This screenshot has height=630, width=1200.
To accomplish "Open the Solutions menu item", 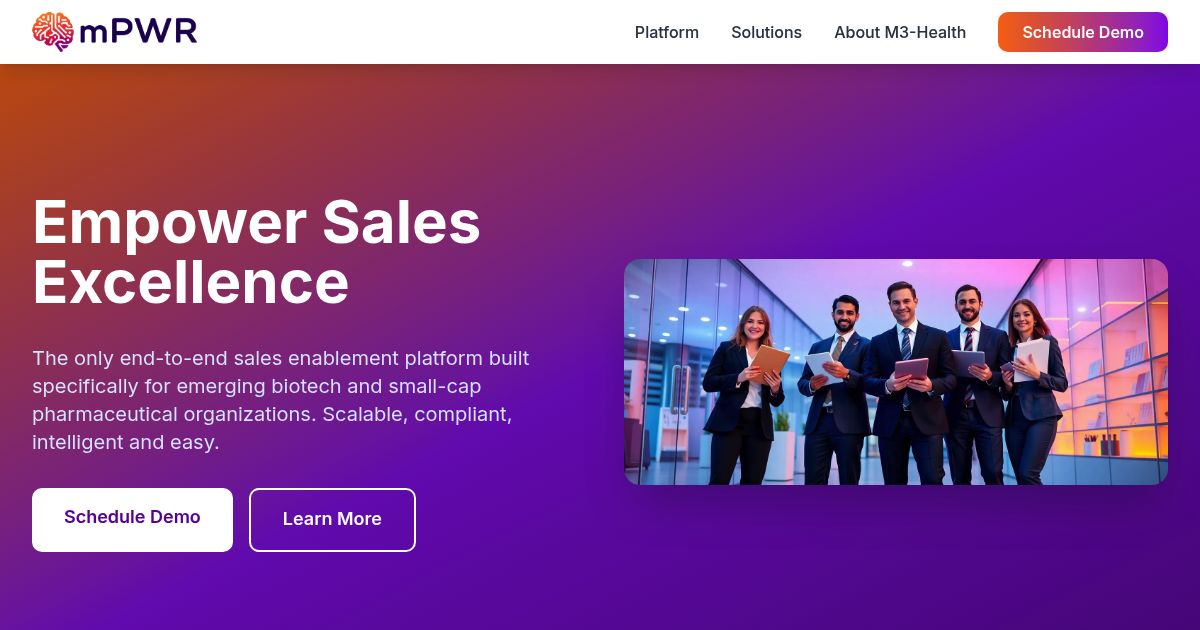I will pyautogui.click(x=766, y=32).
